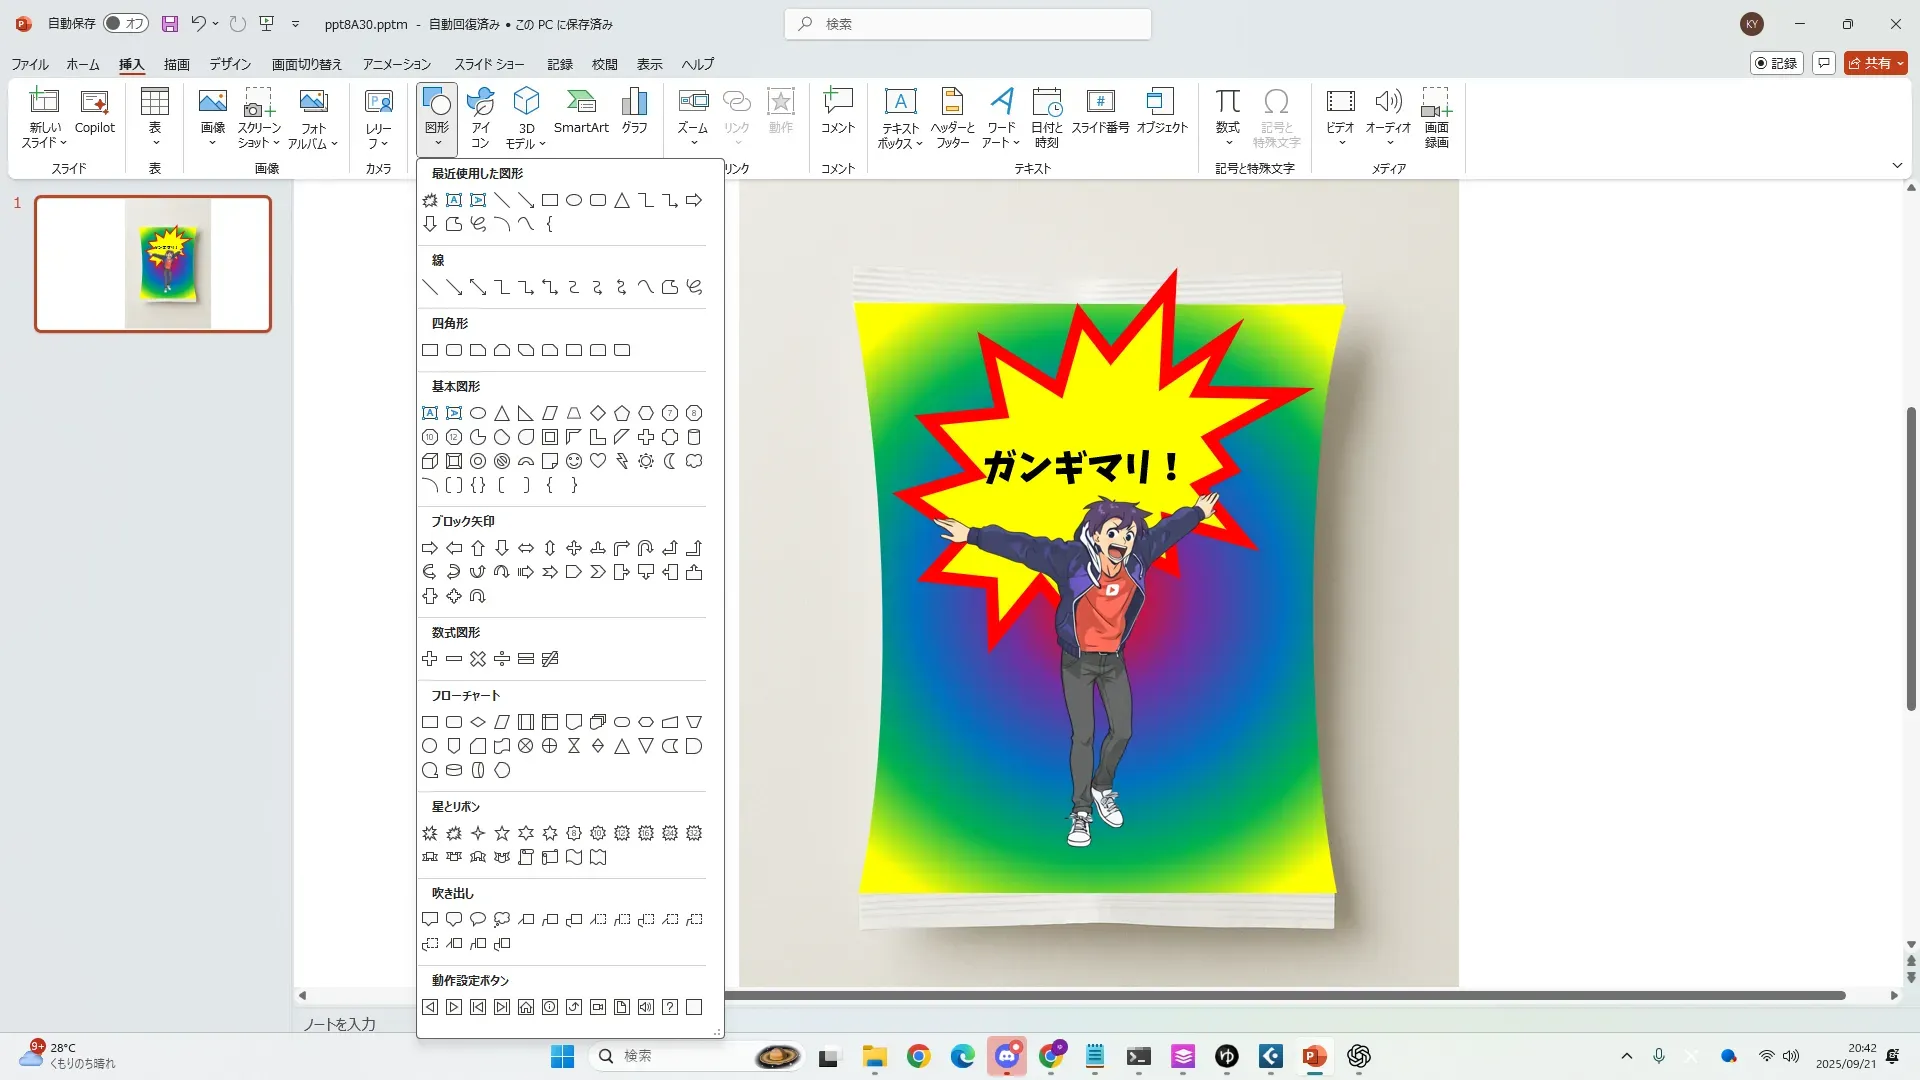Select the oval speech bubble callout

tap(478, 919)
